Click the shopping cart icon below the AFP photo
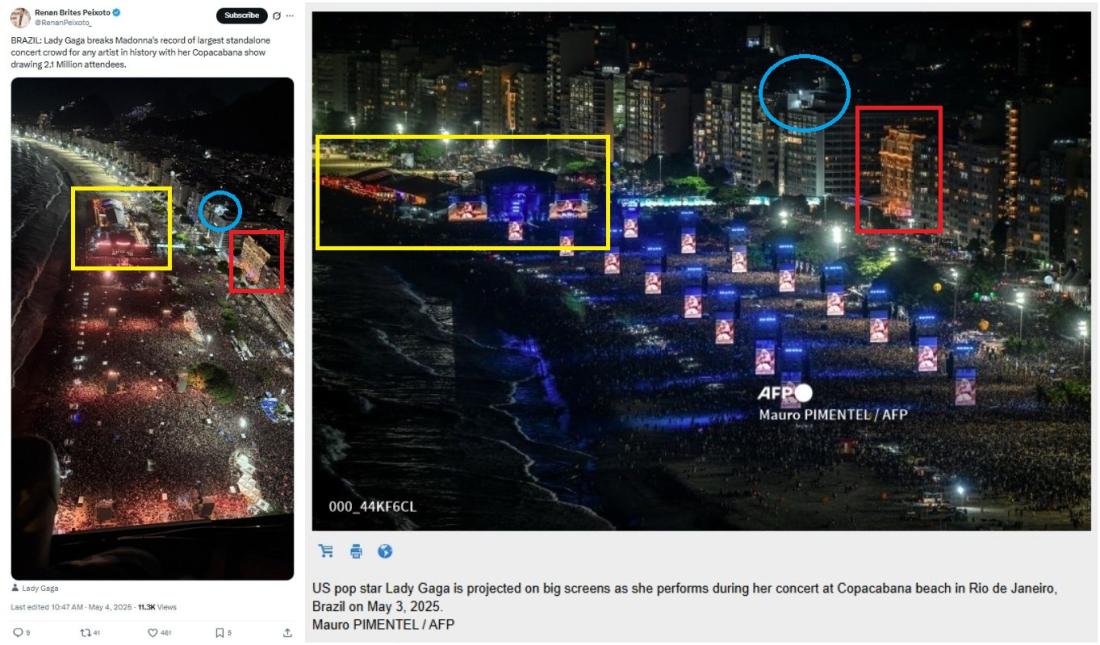The width and height of the screenshot is (1100, 645). [x=326, y=551]
